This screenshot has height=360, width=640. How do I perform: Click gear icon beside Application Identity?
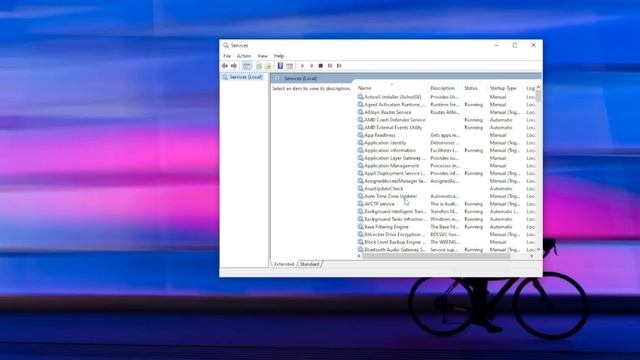click(x=360, y=143)
